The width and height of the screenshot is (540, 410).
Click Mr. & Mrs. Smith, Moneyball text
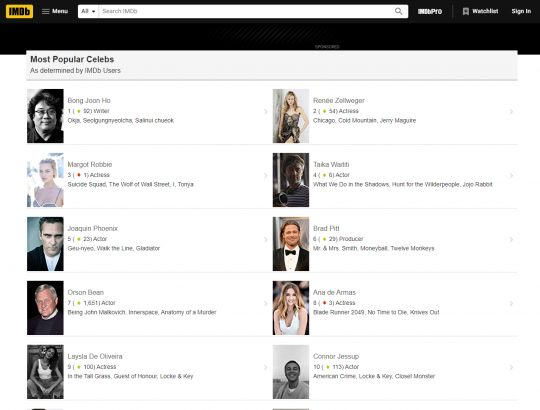tap(374, 249)
